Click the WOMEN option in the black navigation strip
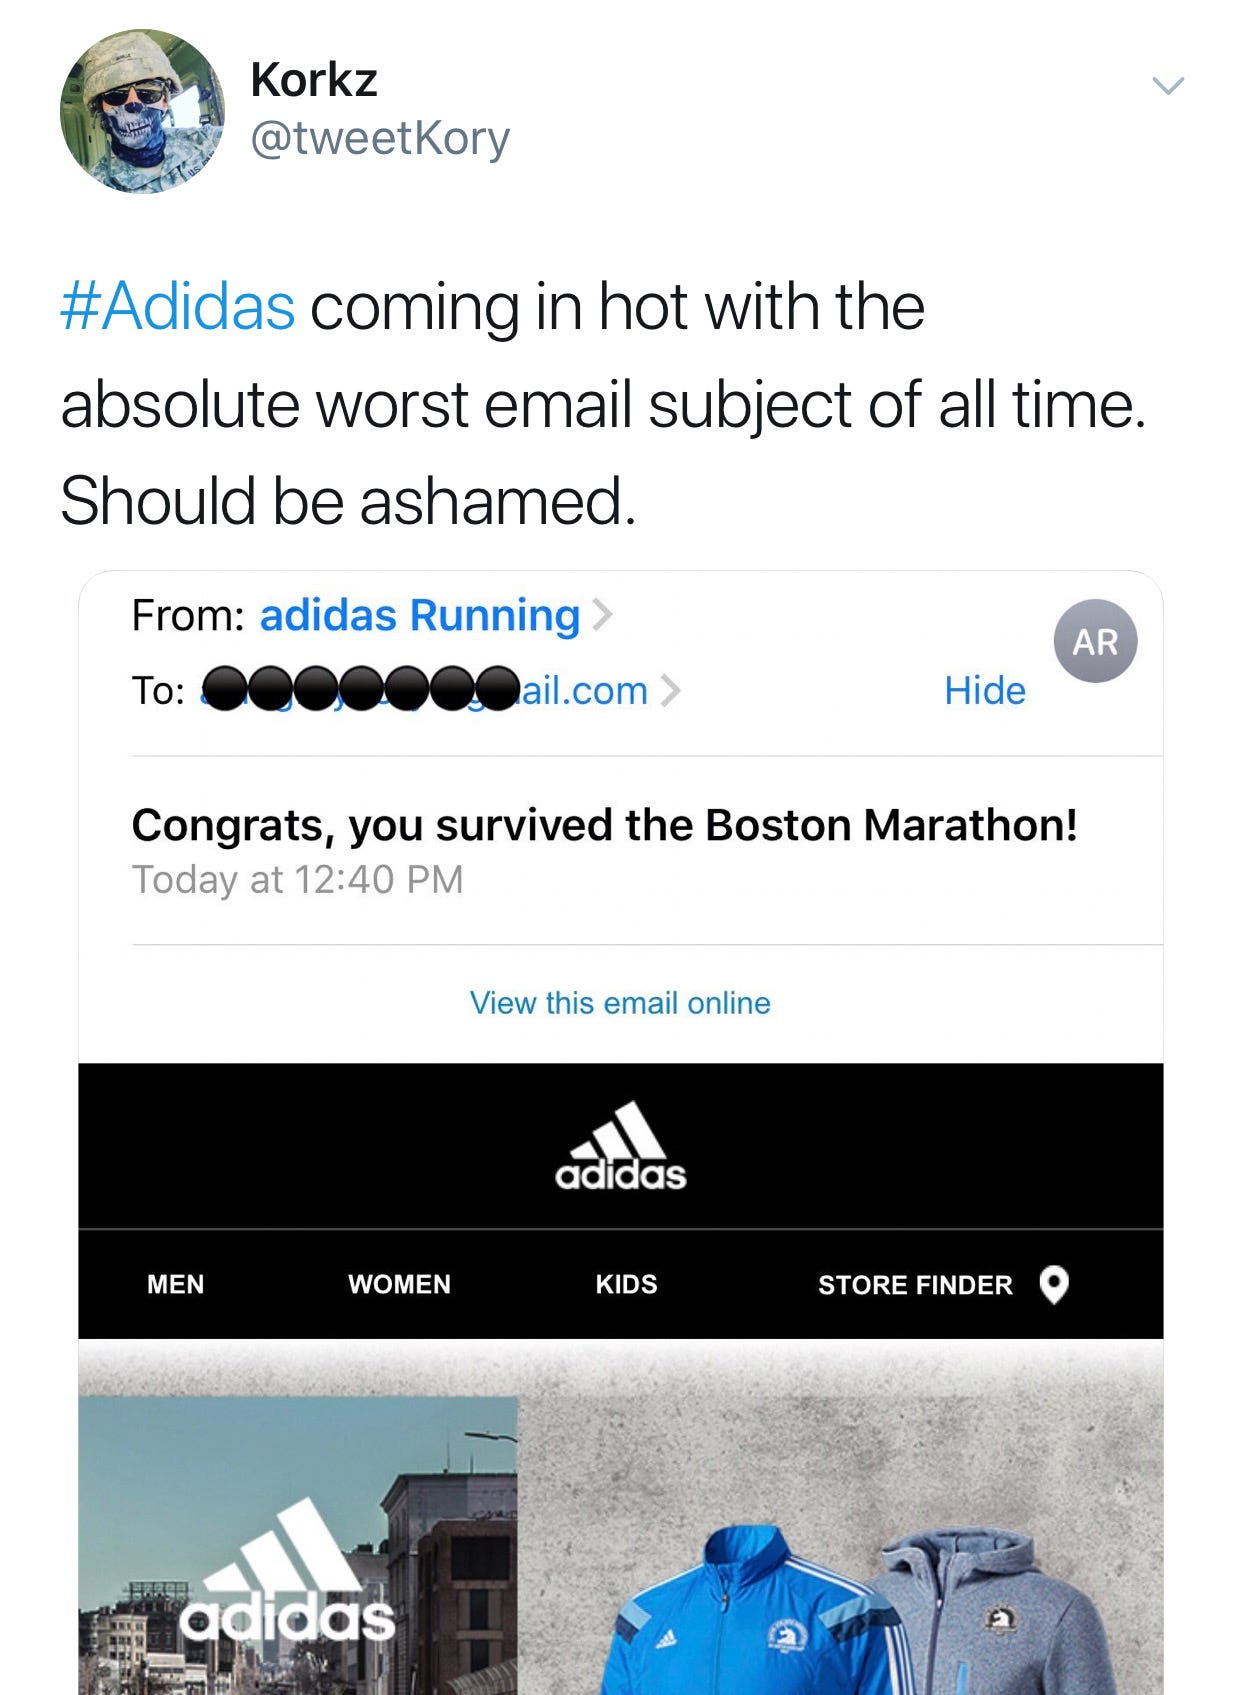Image resolution: width=1242 pixels, height=1695 pixels. pyautogui.click(x=400, y=1285)
